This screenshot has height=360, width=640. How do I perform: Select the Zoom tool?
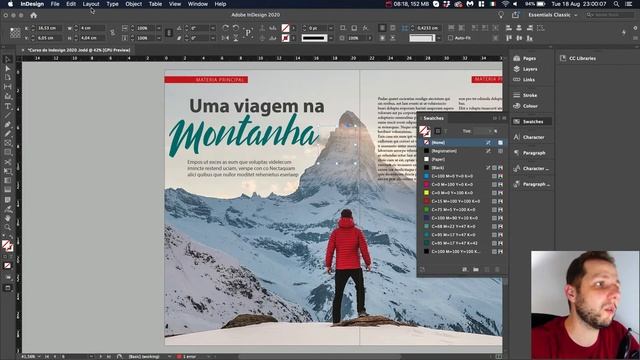(7, 227)
